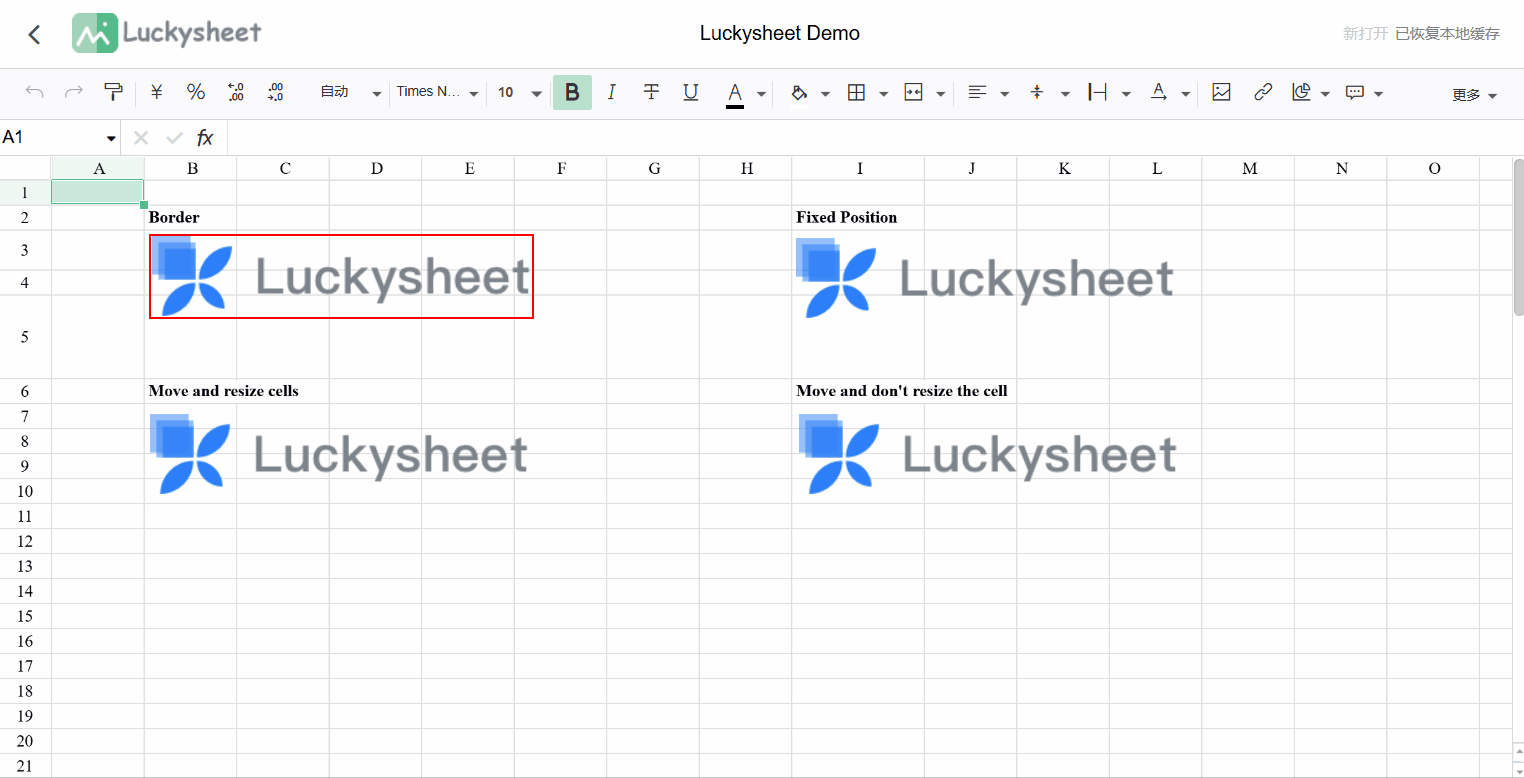Increase the decimal places

point(276,92)
